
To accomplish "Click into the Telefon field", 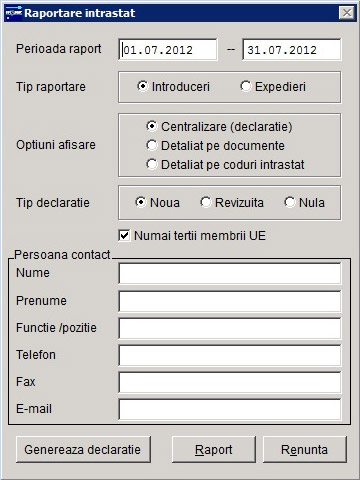I will (x=230, y=355).
